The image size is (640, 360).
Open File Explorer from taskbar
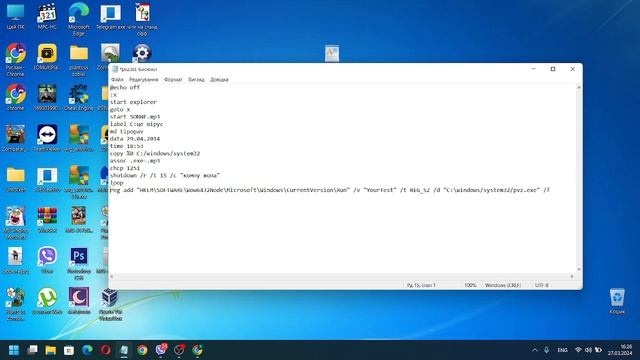(x=51, y=350)
